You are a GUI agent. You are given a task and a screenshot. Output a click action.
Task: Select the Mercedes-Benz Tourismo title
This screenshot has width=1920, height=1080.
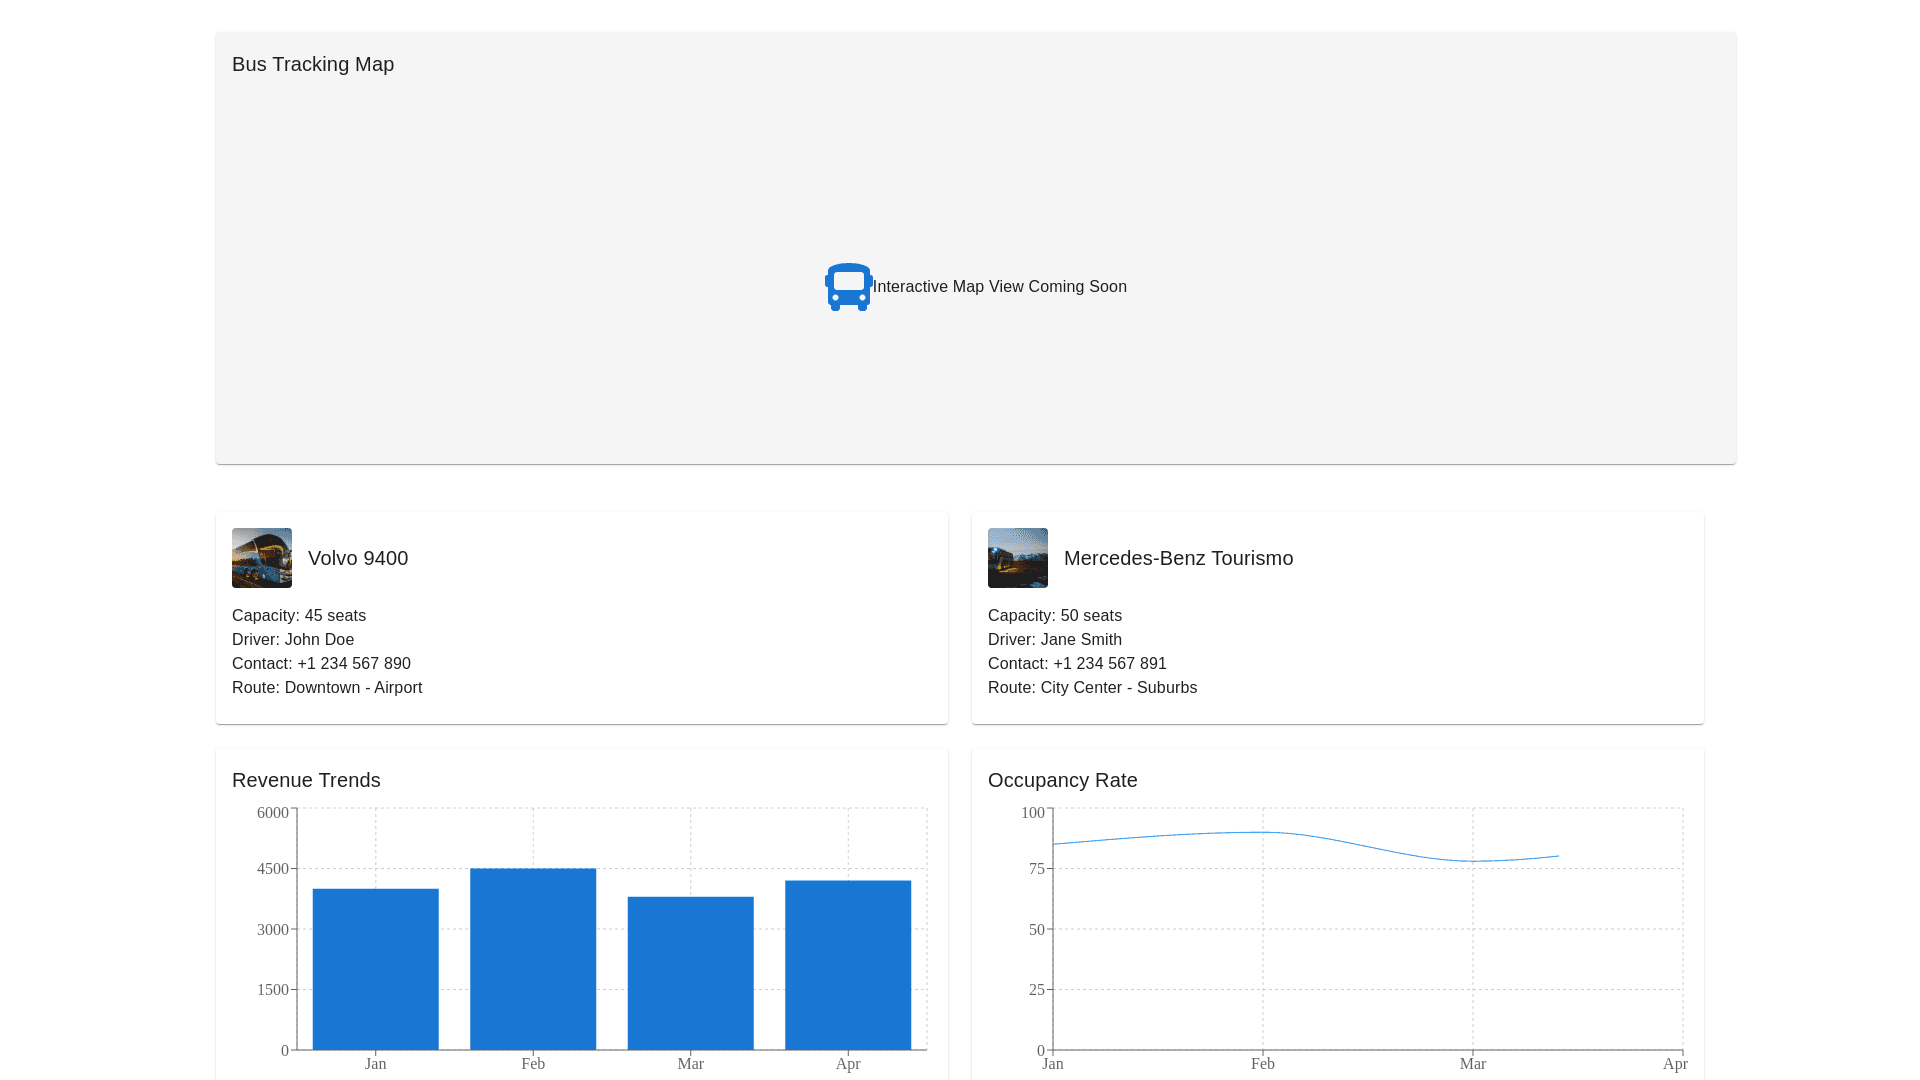(x=1178, y=558)
